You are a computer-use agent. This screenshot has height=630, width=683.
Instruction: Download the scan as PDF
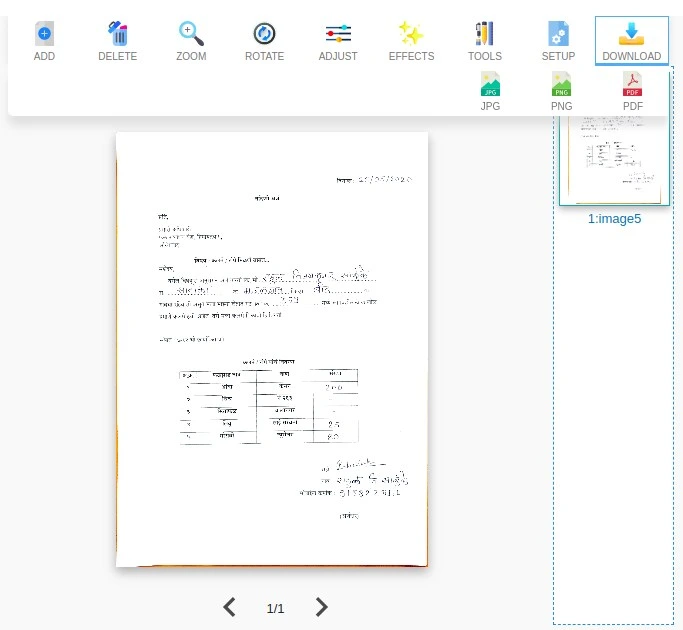click(x=633, y=91)
